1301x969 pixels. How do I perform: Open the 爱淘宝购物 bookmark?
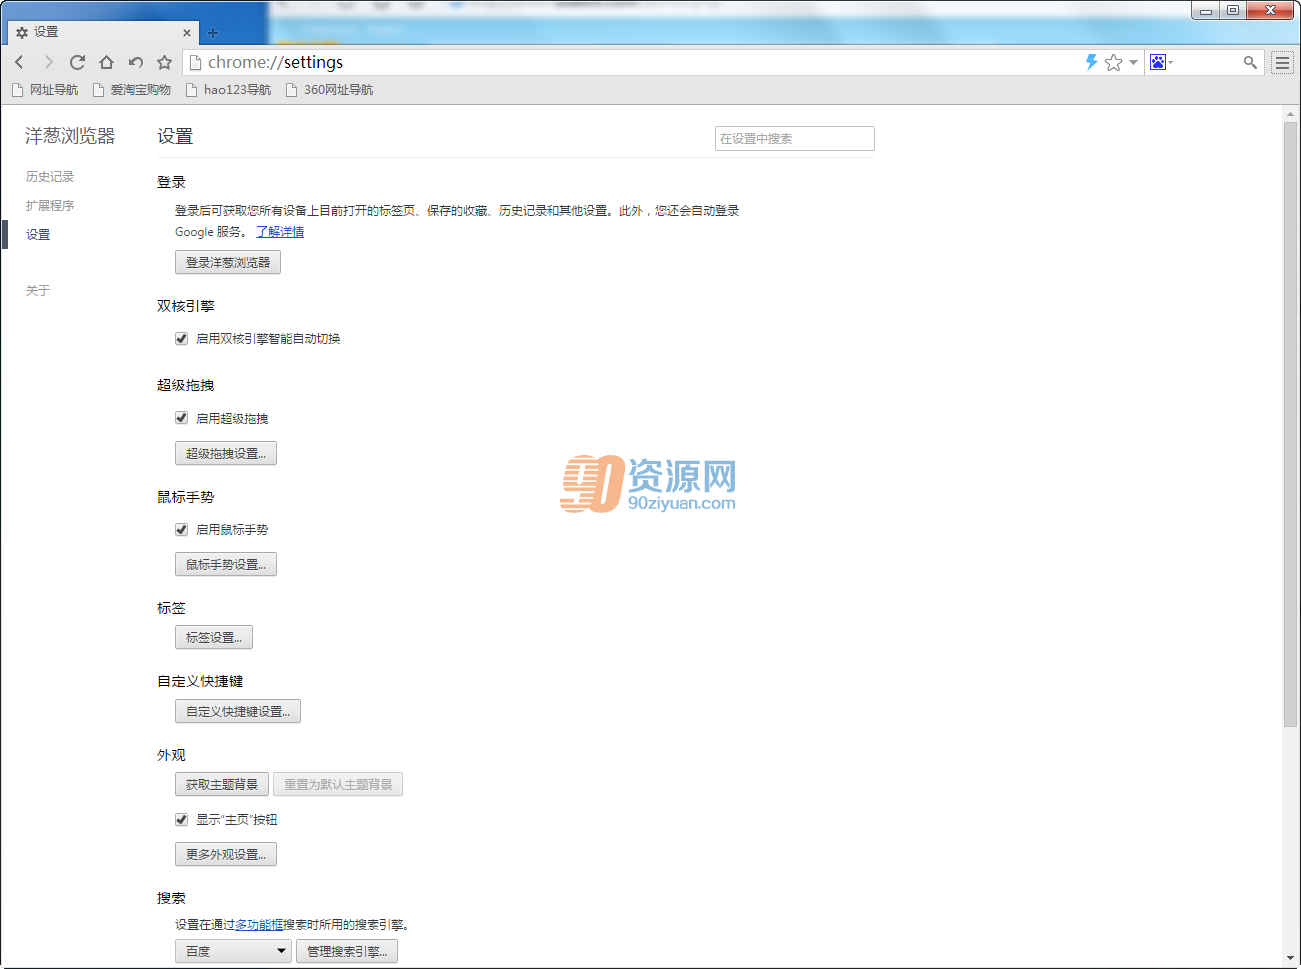pyautogui.click(x=132, y=90)
